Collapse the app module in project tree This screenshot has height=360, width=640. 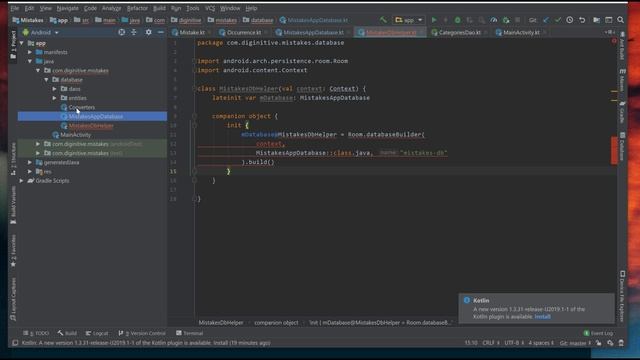tap(22, 43)
